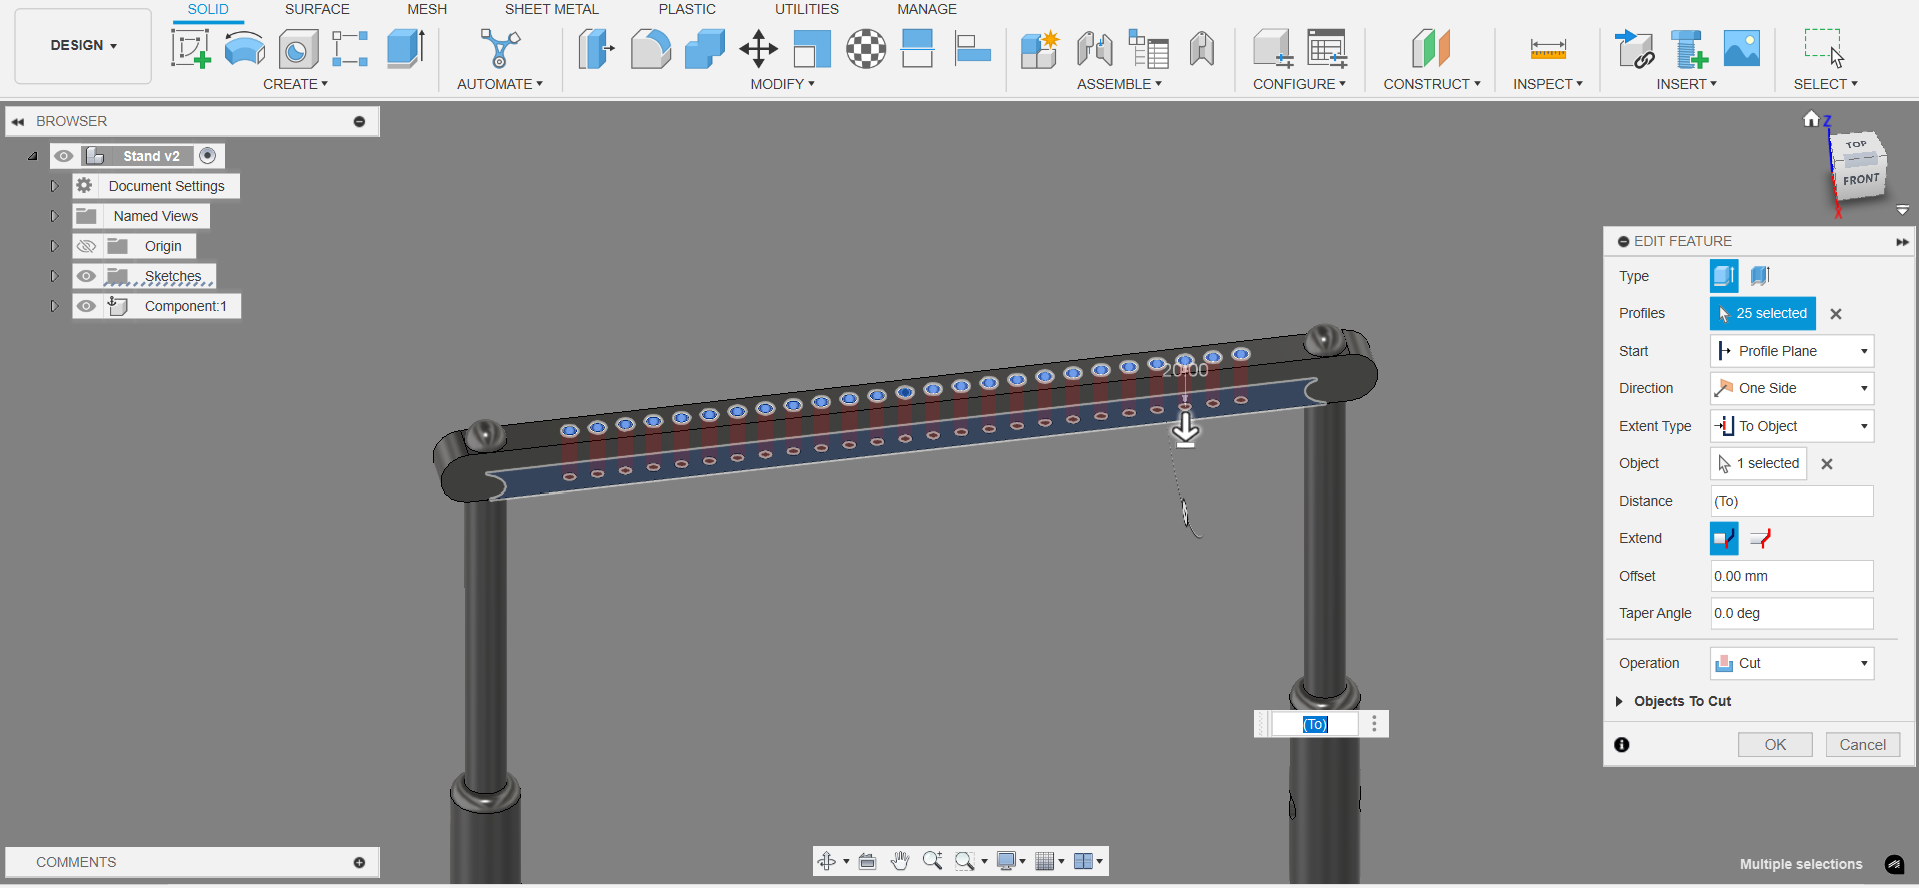Viewport: 1919px width, 888px height.
Task: Select the Create Sketch tool
Action: 190,48
